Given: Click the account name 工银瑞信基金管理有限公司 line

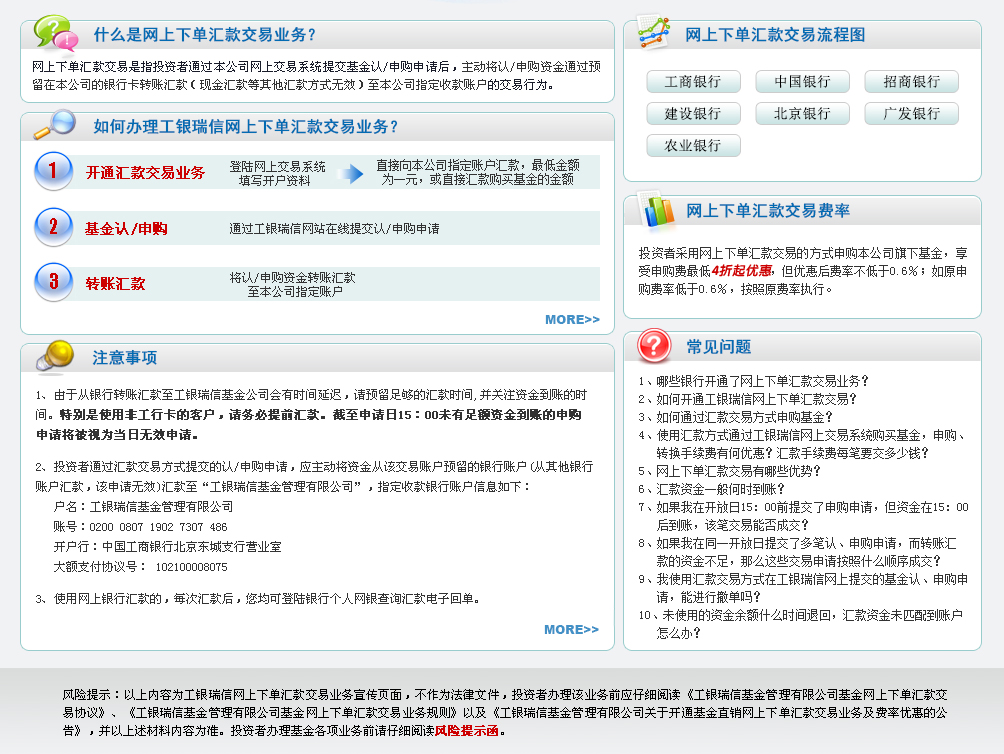Looking at the screenshot, I should (x=143, y=506).
